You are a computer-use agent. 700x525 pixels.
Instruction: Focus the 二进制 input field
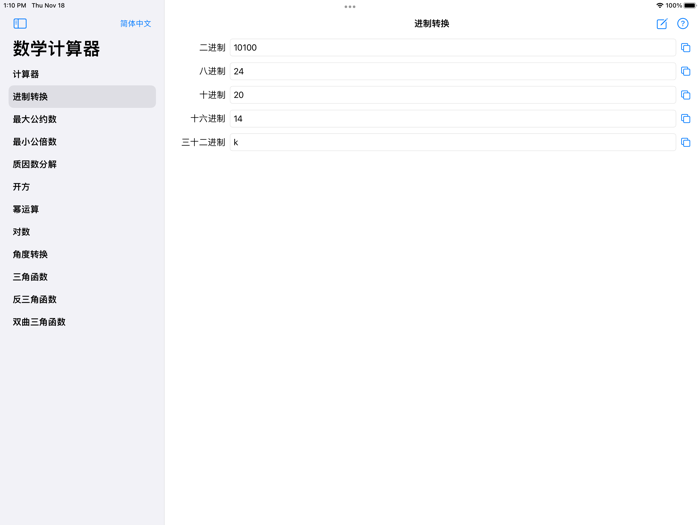(x=453, y=48)
